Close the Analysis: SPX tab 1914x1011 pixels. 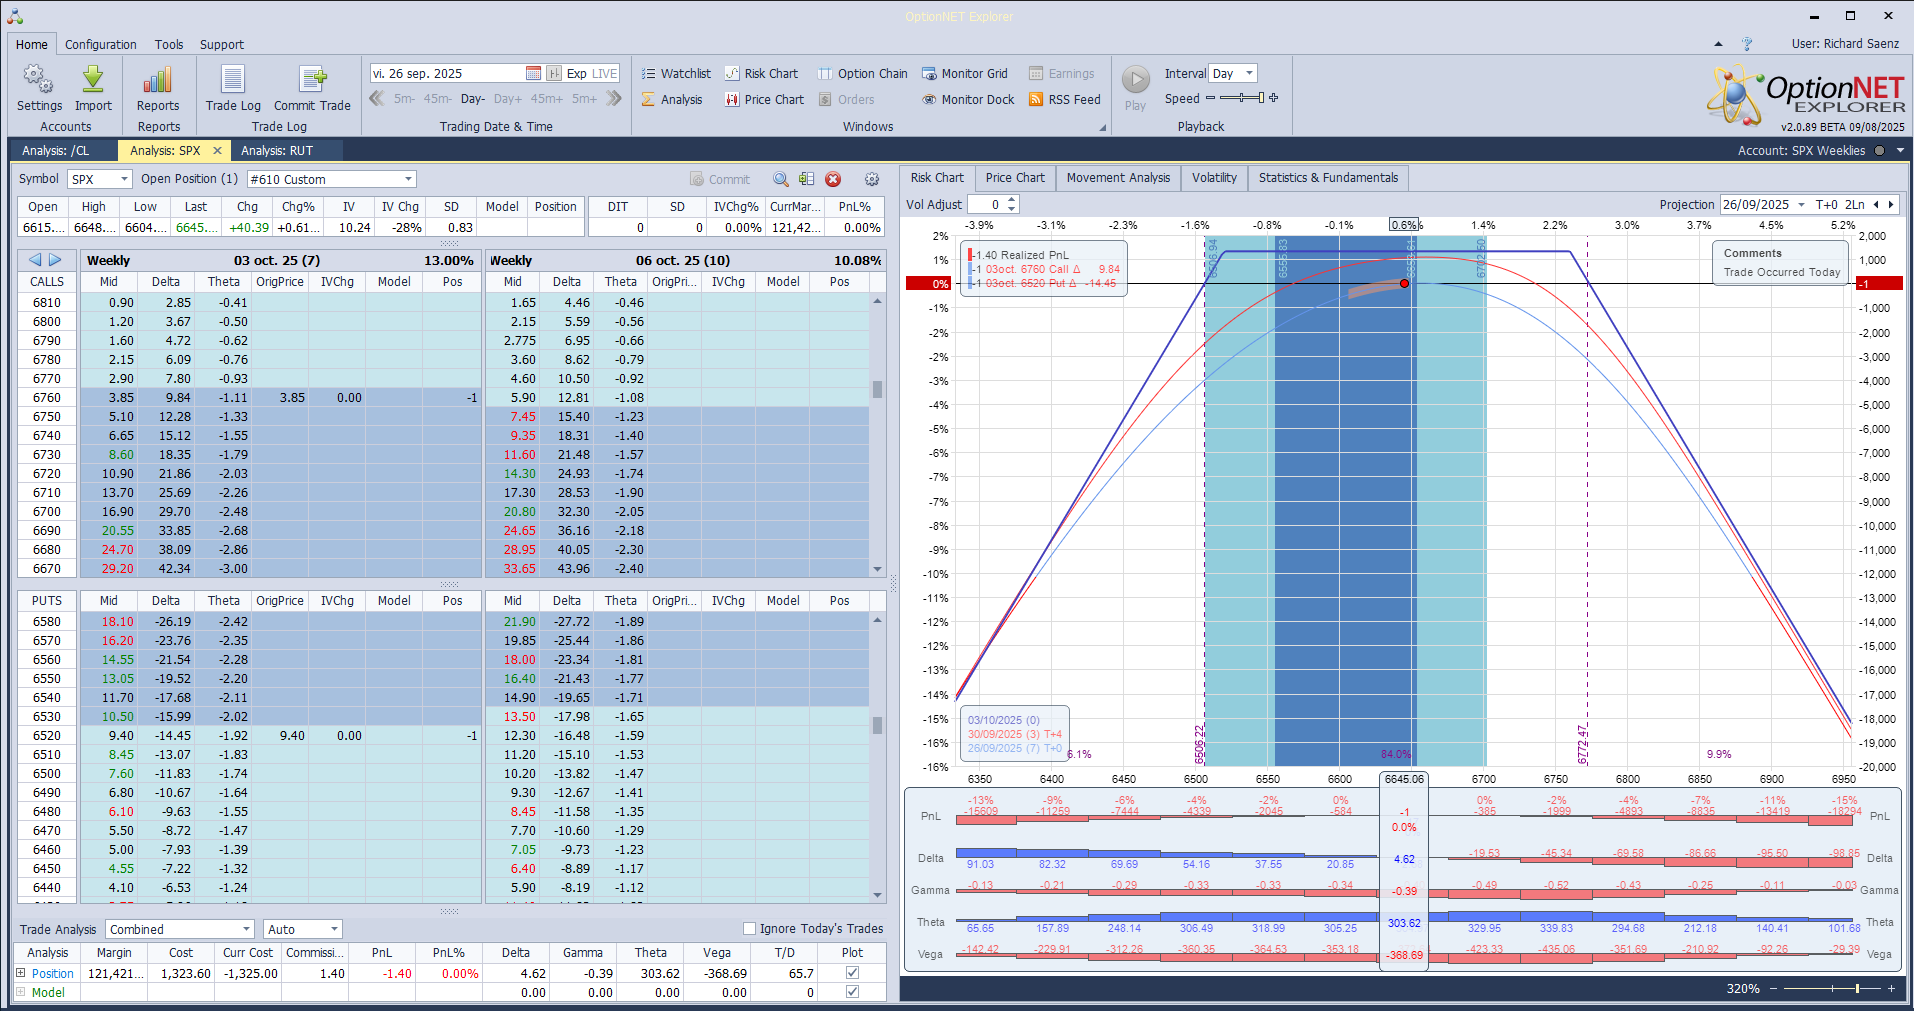tap(217, 151)
